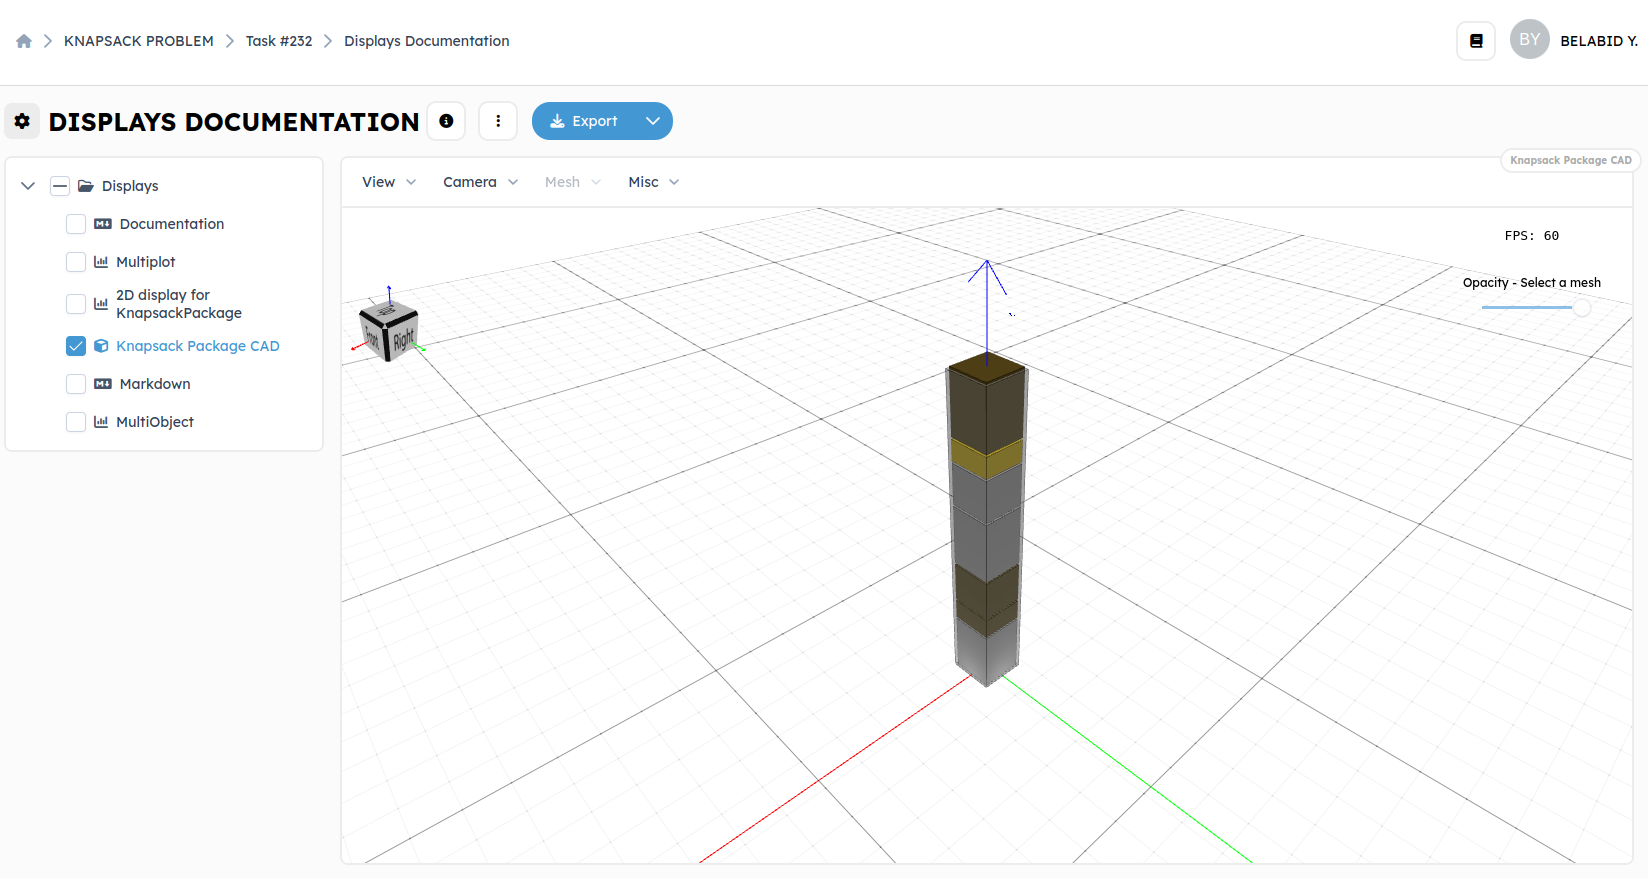
Task: Open the Mesh menu
Action: tap(573, 182)
